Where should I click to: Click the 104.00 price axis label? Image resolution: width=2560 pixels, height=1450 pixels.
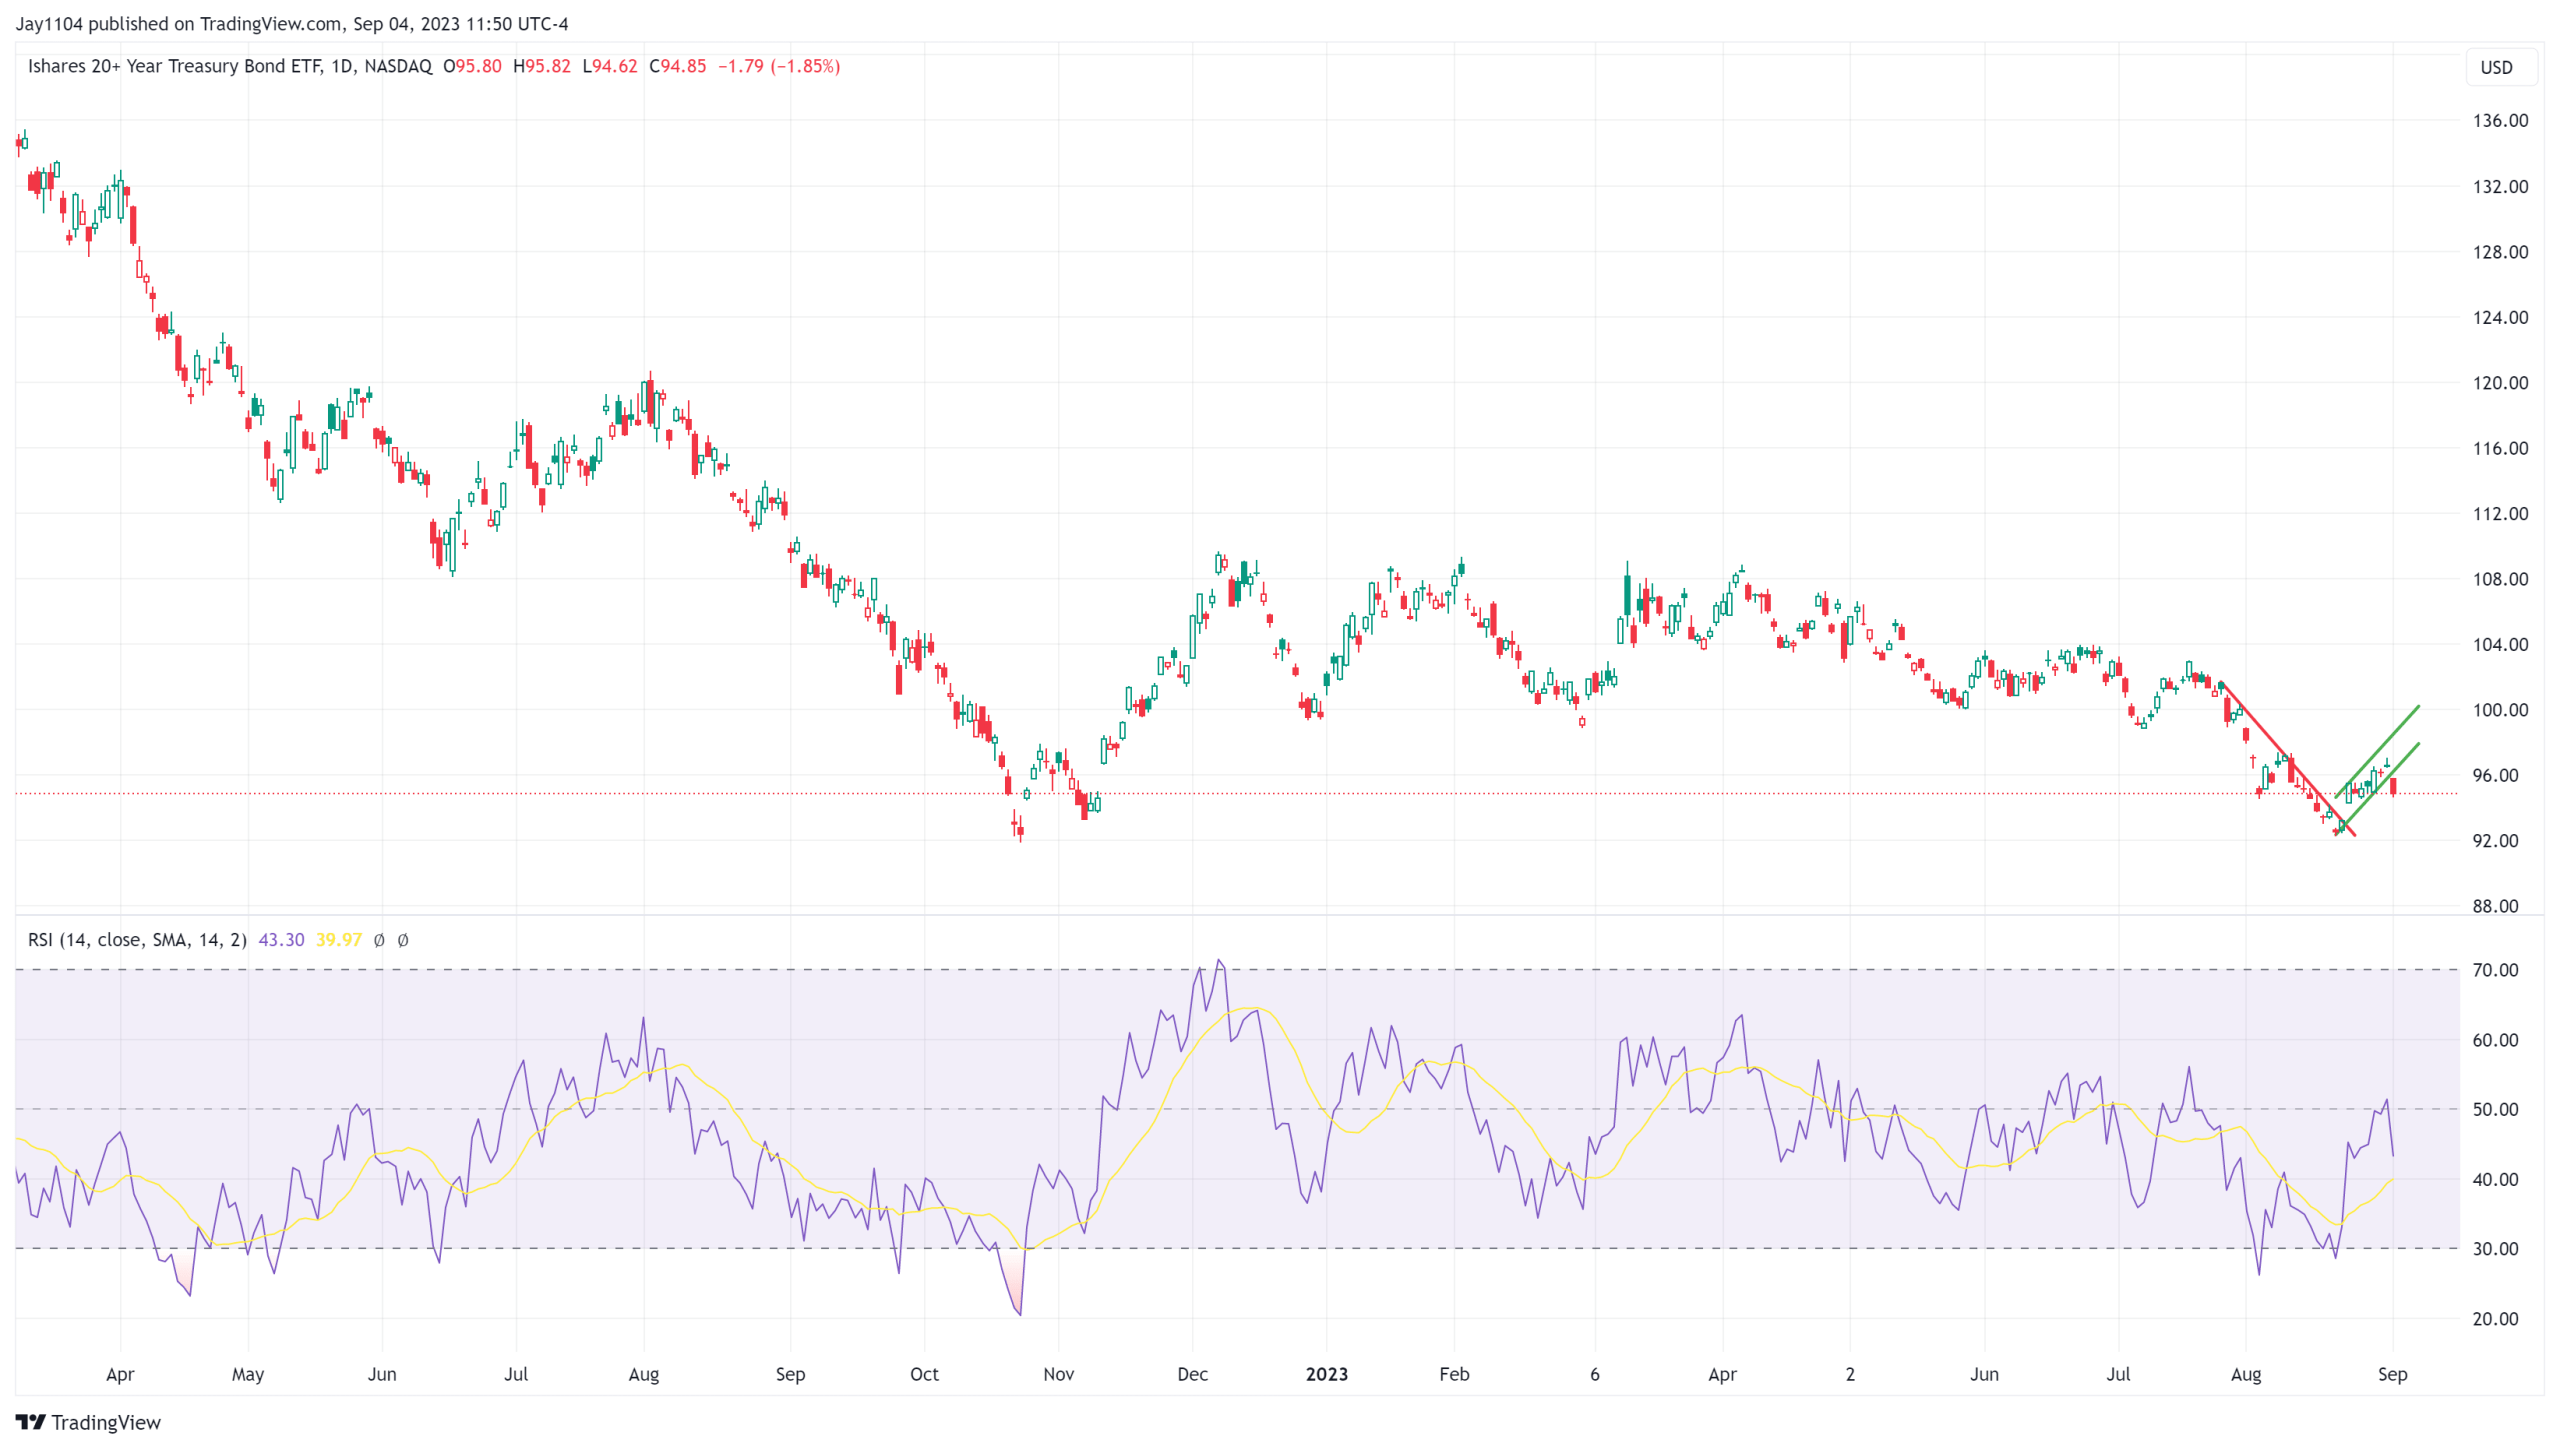click(x=2500, y=645)
